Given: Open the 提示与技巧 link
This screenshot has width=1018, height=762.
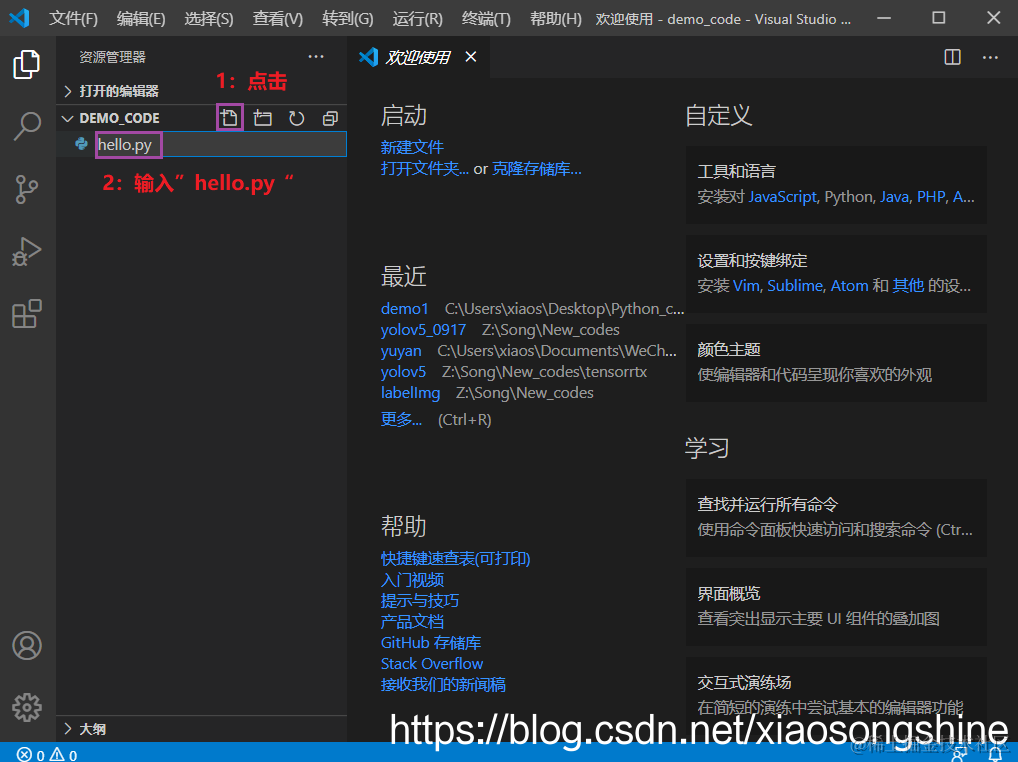Looking at the screenshot, I should [x=420, y=600].
